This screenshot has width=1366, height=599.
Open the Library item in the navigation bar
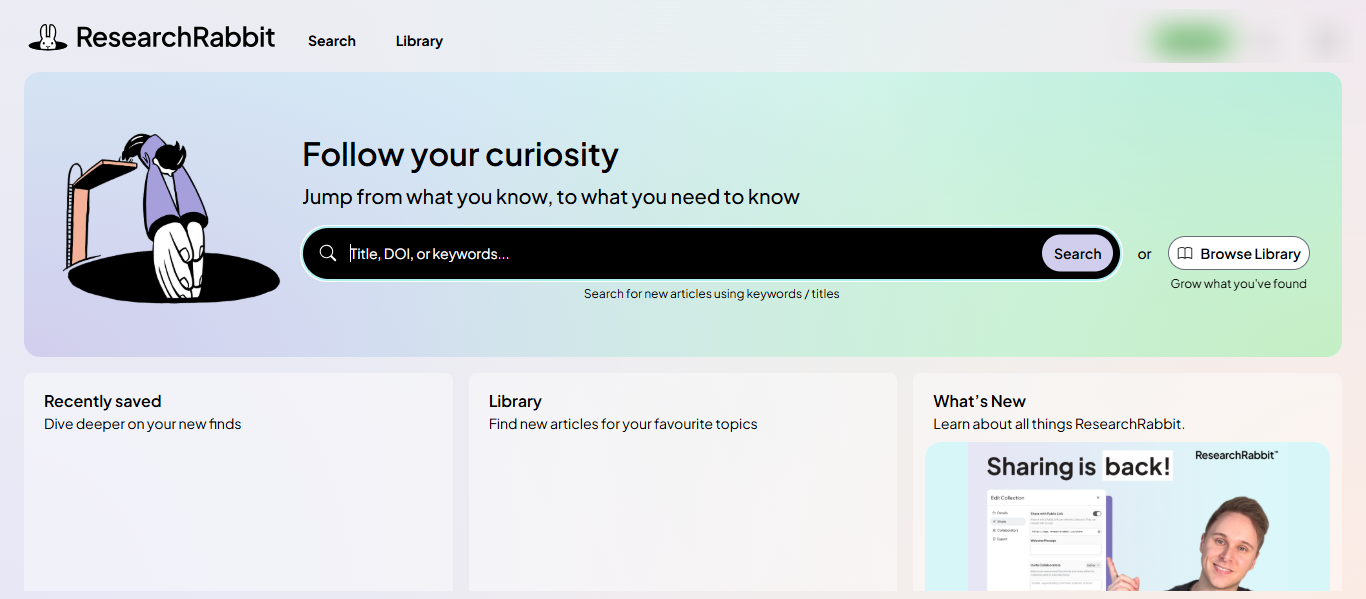[418, 41]
